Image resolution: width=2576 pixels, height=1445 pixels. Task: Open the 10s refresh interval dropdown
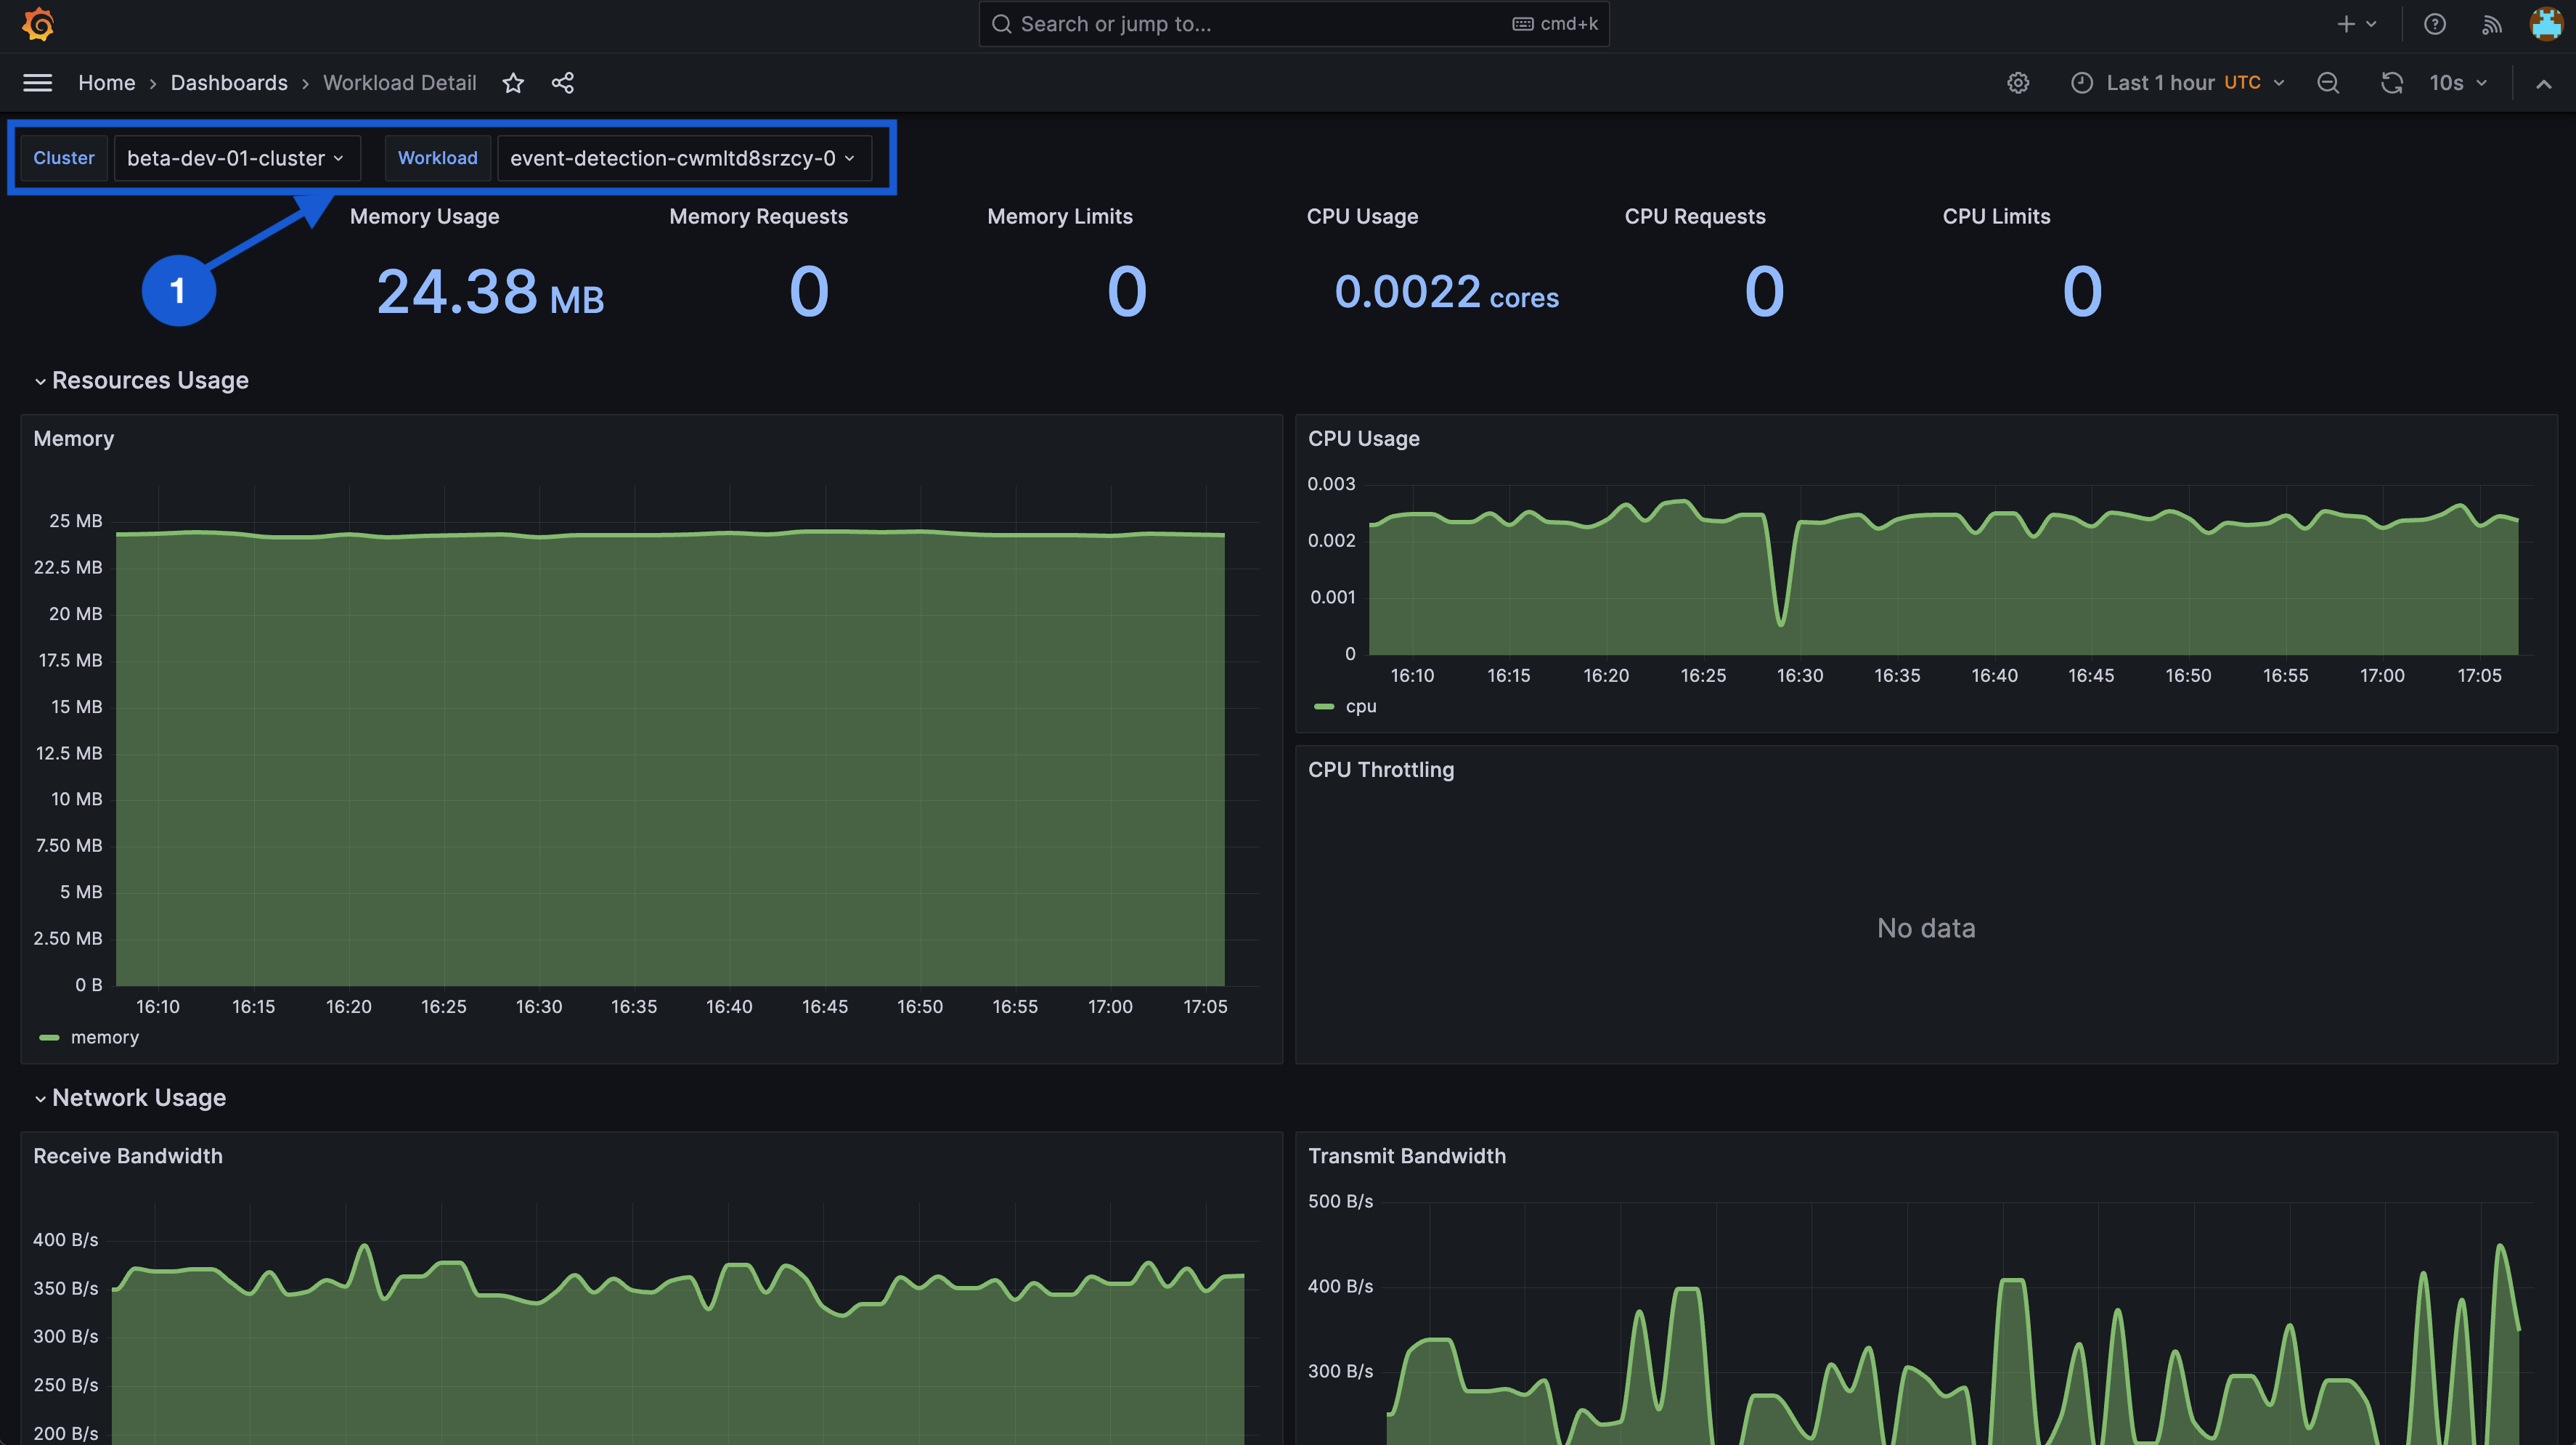tap(2457, 83)
